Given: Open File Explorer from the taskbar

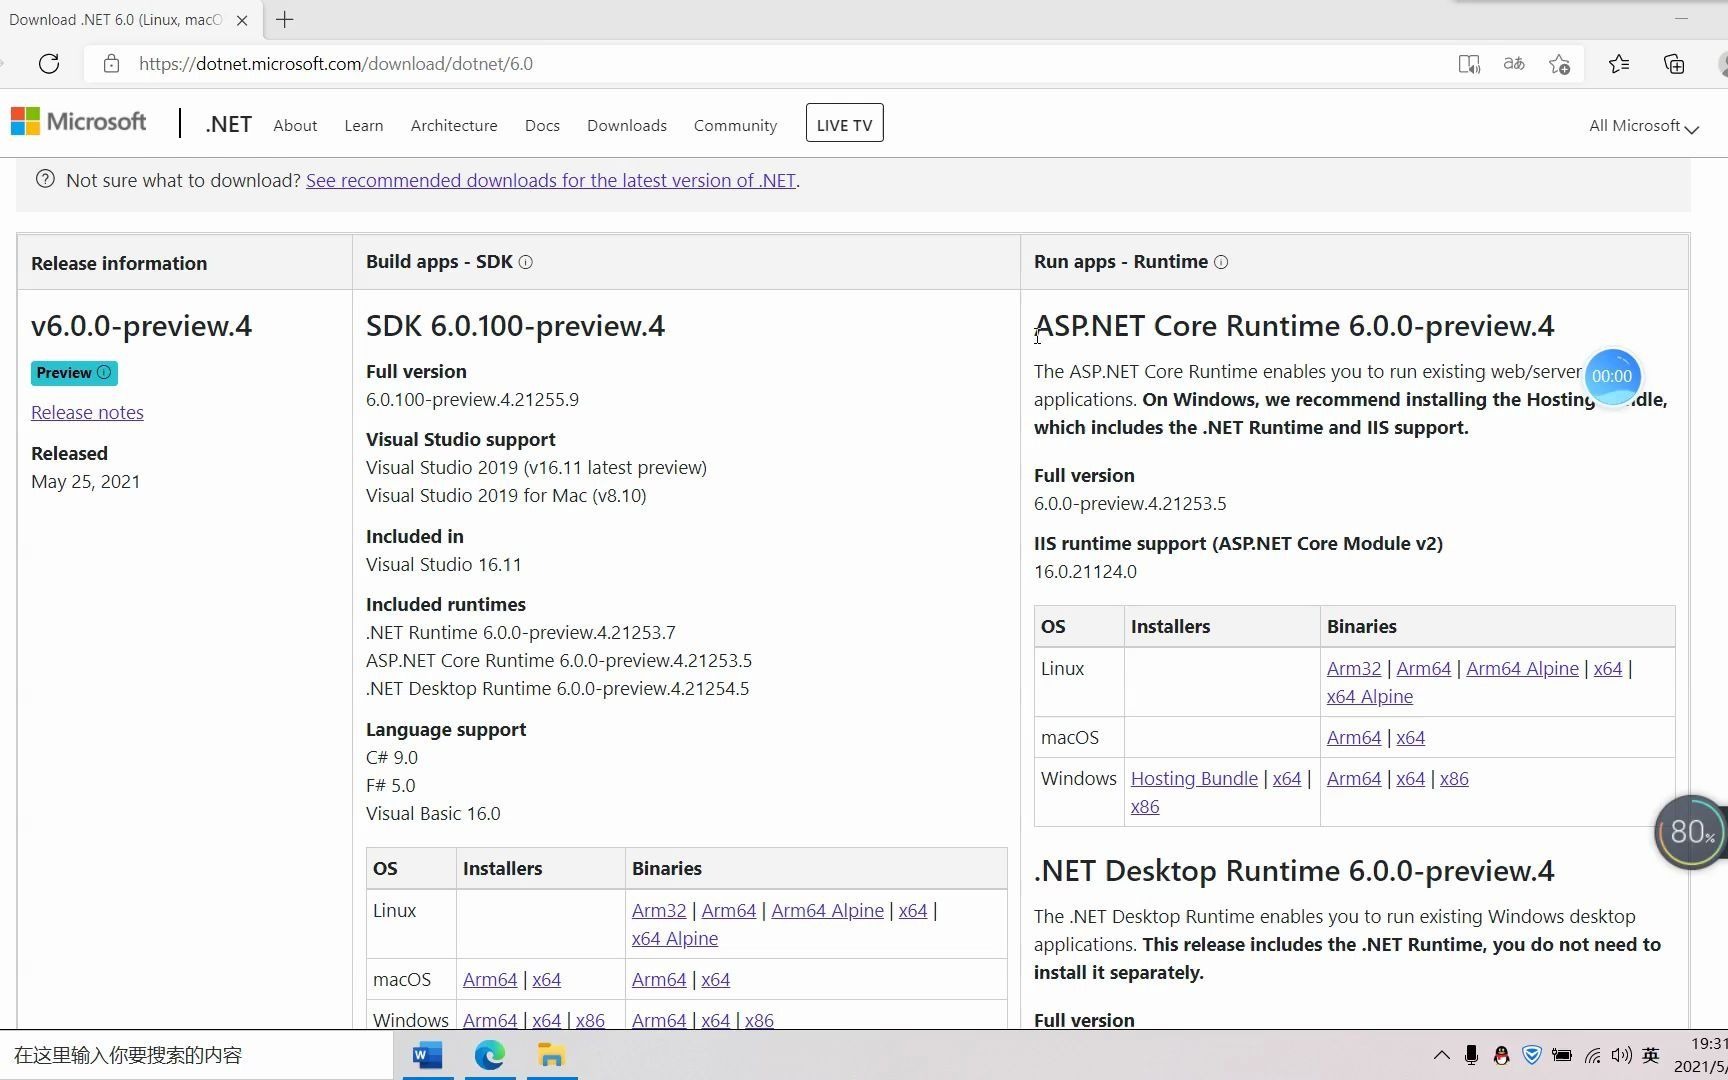Looking at the screenshot, I should (552, 1055).
